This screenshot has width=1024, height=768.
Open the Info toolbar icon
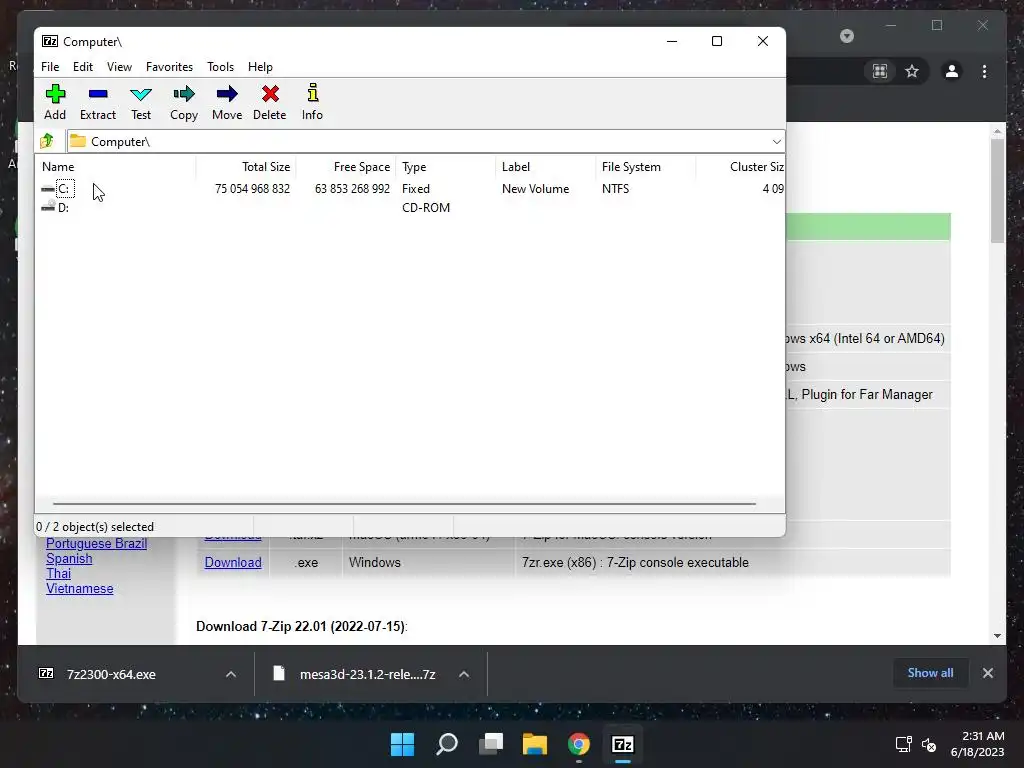coord(312,103)
